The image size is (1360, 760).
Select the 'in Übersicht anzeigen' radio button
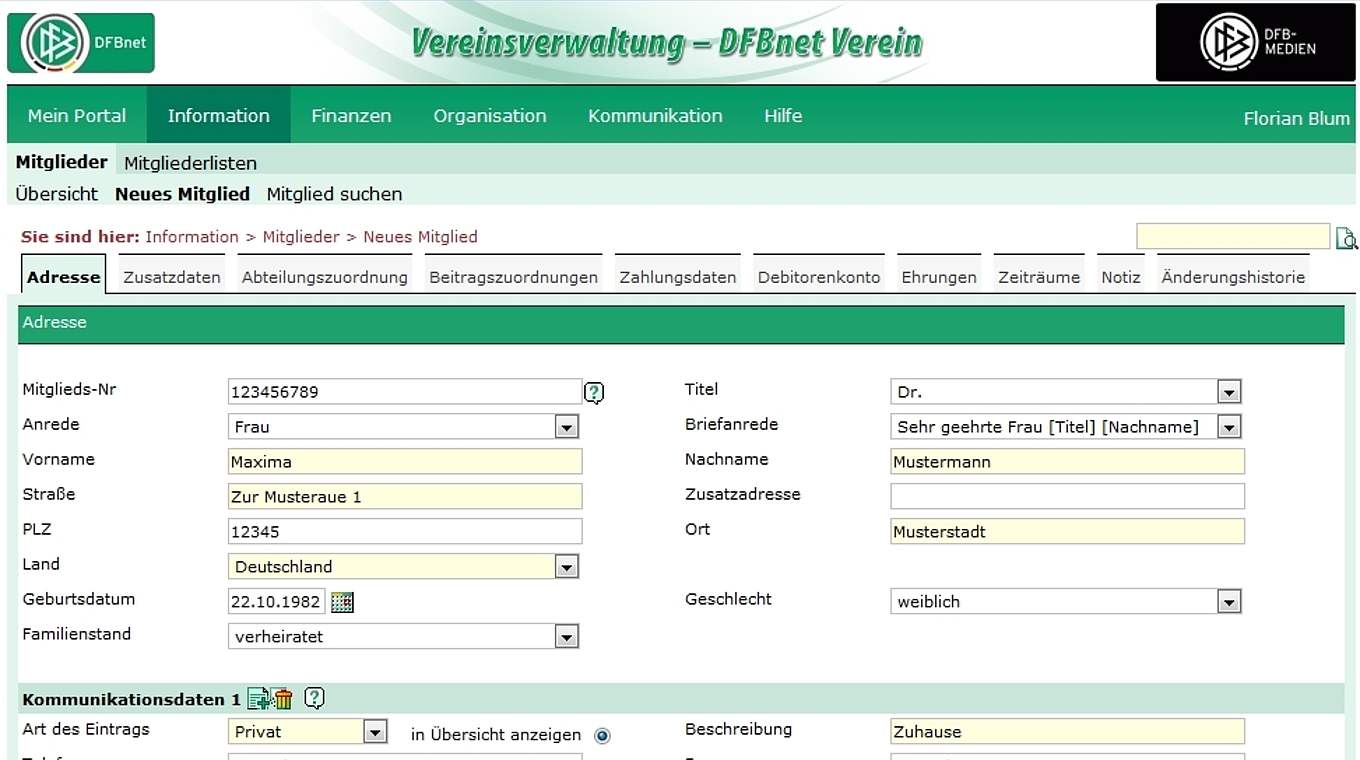(602, 736)
